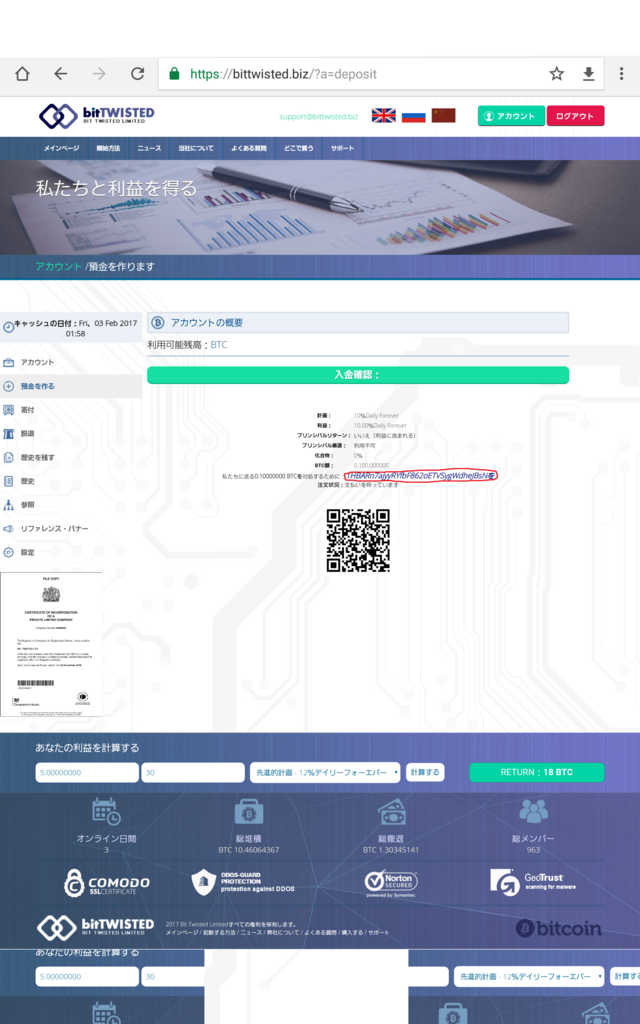Click the green 入金確認 bar

358,375
